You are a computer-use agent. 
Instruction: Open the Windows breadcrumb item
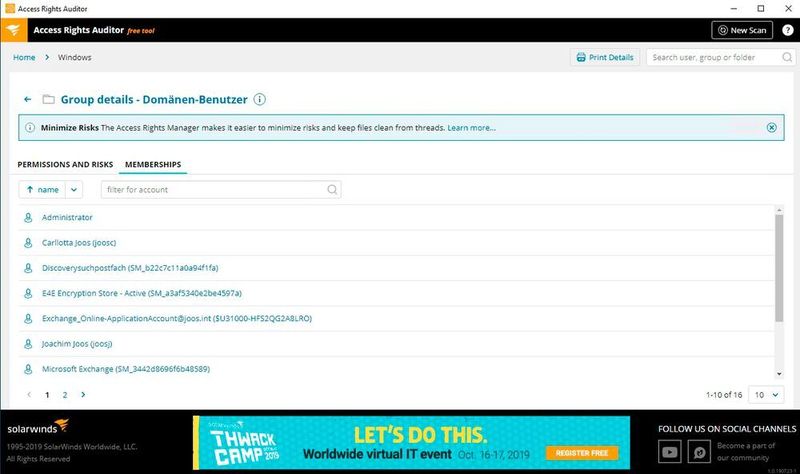point(74,57)
